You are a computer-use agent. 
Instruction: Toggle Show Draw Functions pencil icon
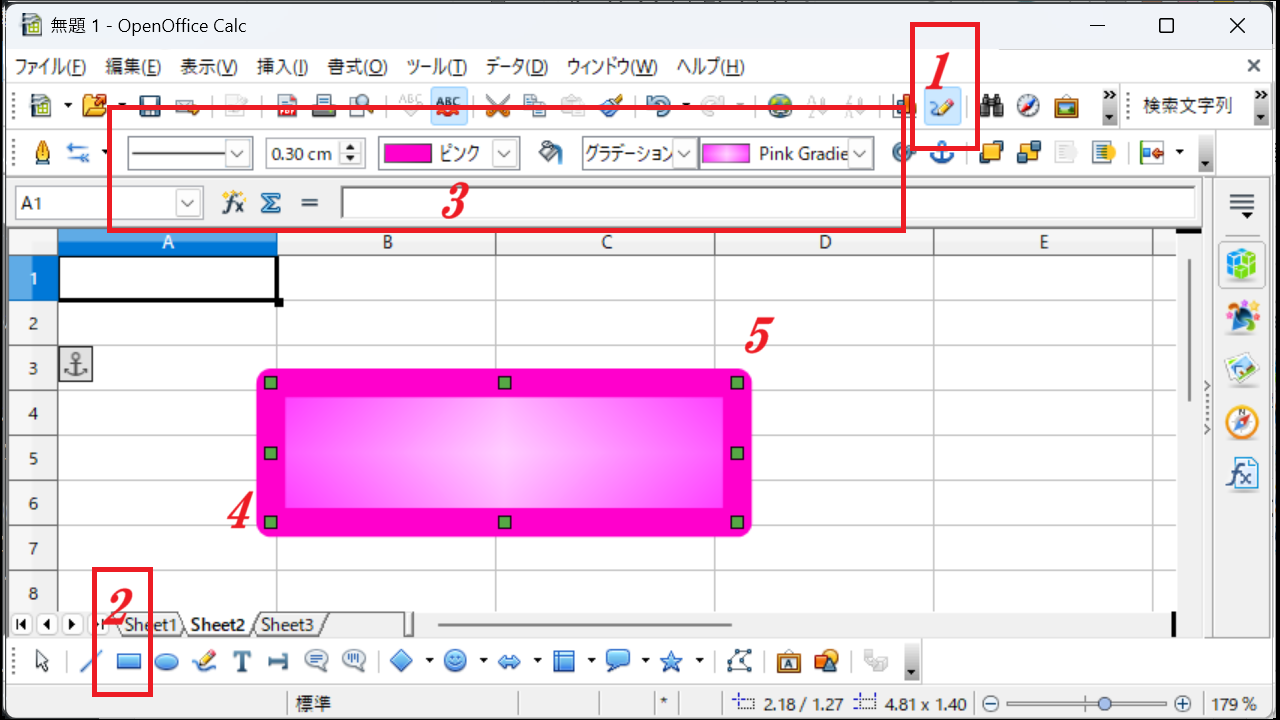point(943,106)
